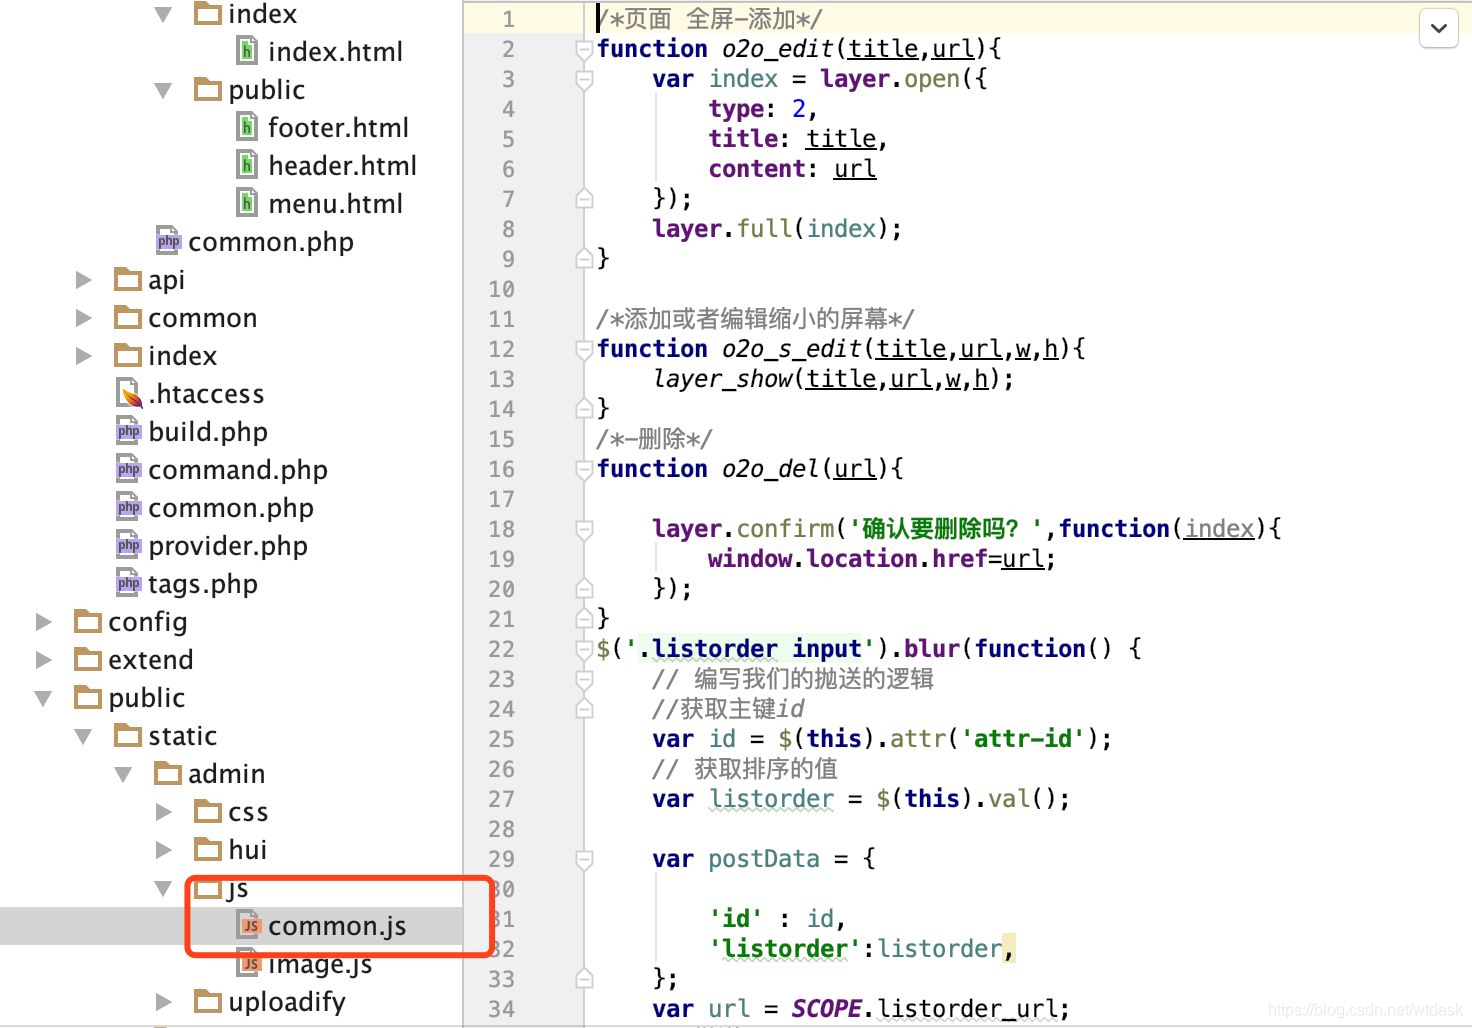Image resolution: width=1472 pixels, height=1028 pixels.
Task: Collapse the js folder arrow
Action: pyautogui.click(x=163, y=888)
